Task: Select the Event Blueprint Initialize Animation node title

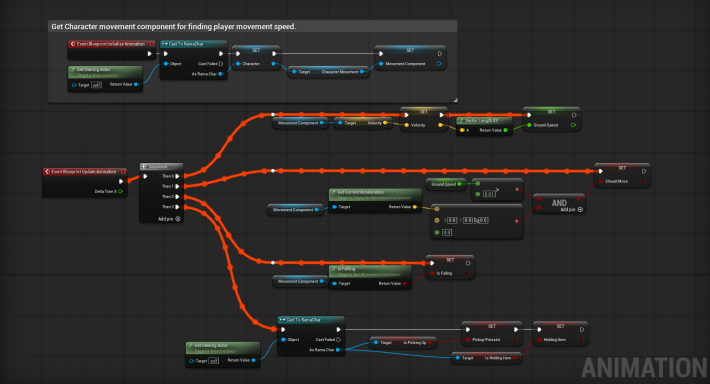Action: tap(110, 44)
